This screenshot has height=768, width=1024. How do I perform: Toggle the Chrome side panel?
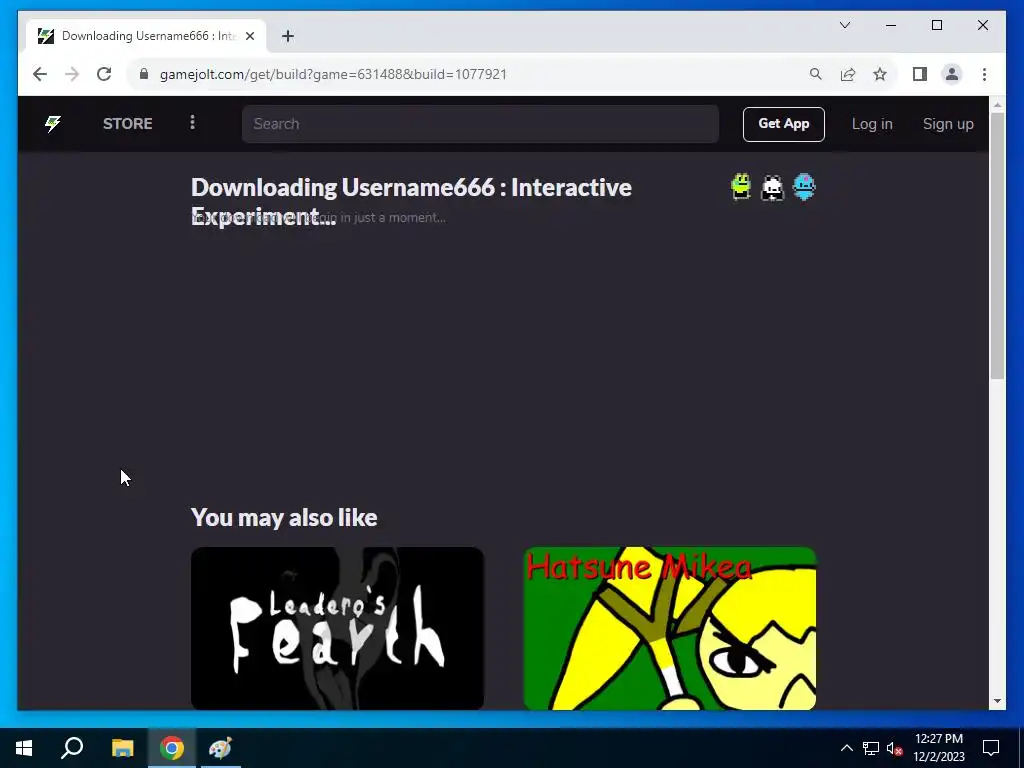(x=920, y=74)
